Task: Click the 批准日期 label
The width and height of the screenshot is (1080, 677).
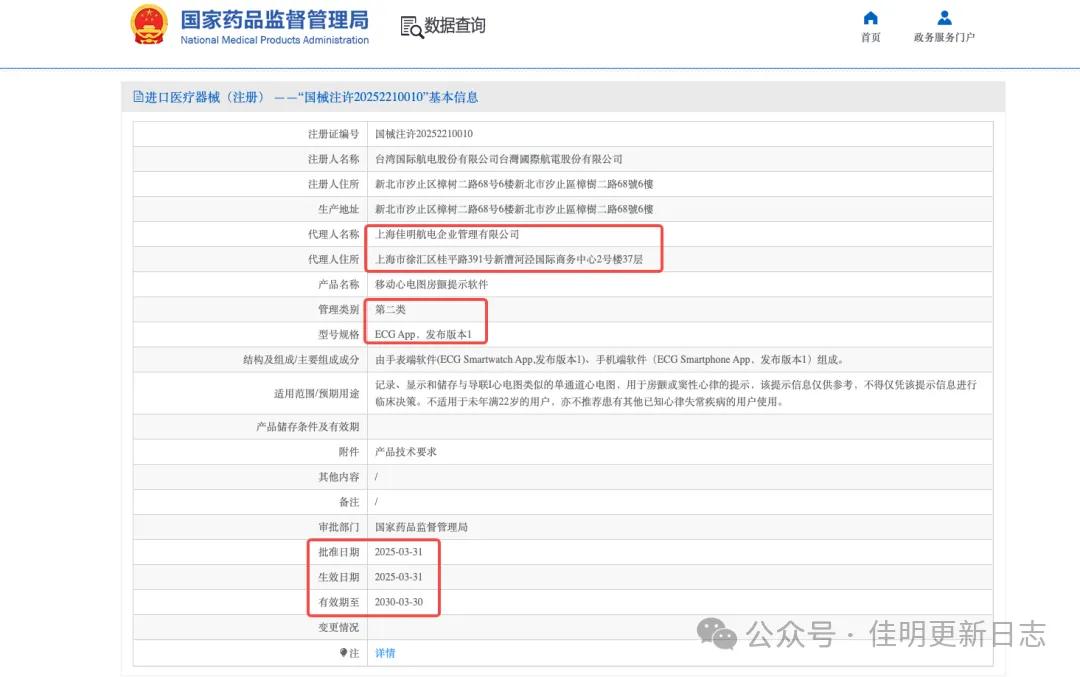Action: [x=338, y=552]
